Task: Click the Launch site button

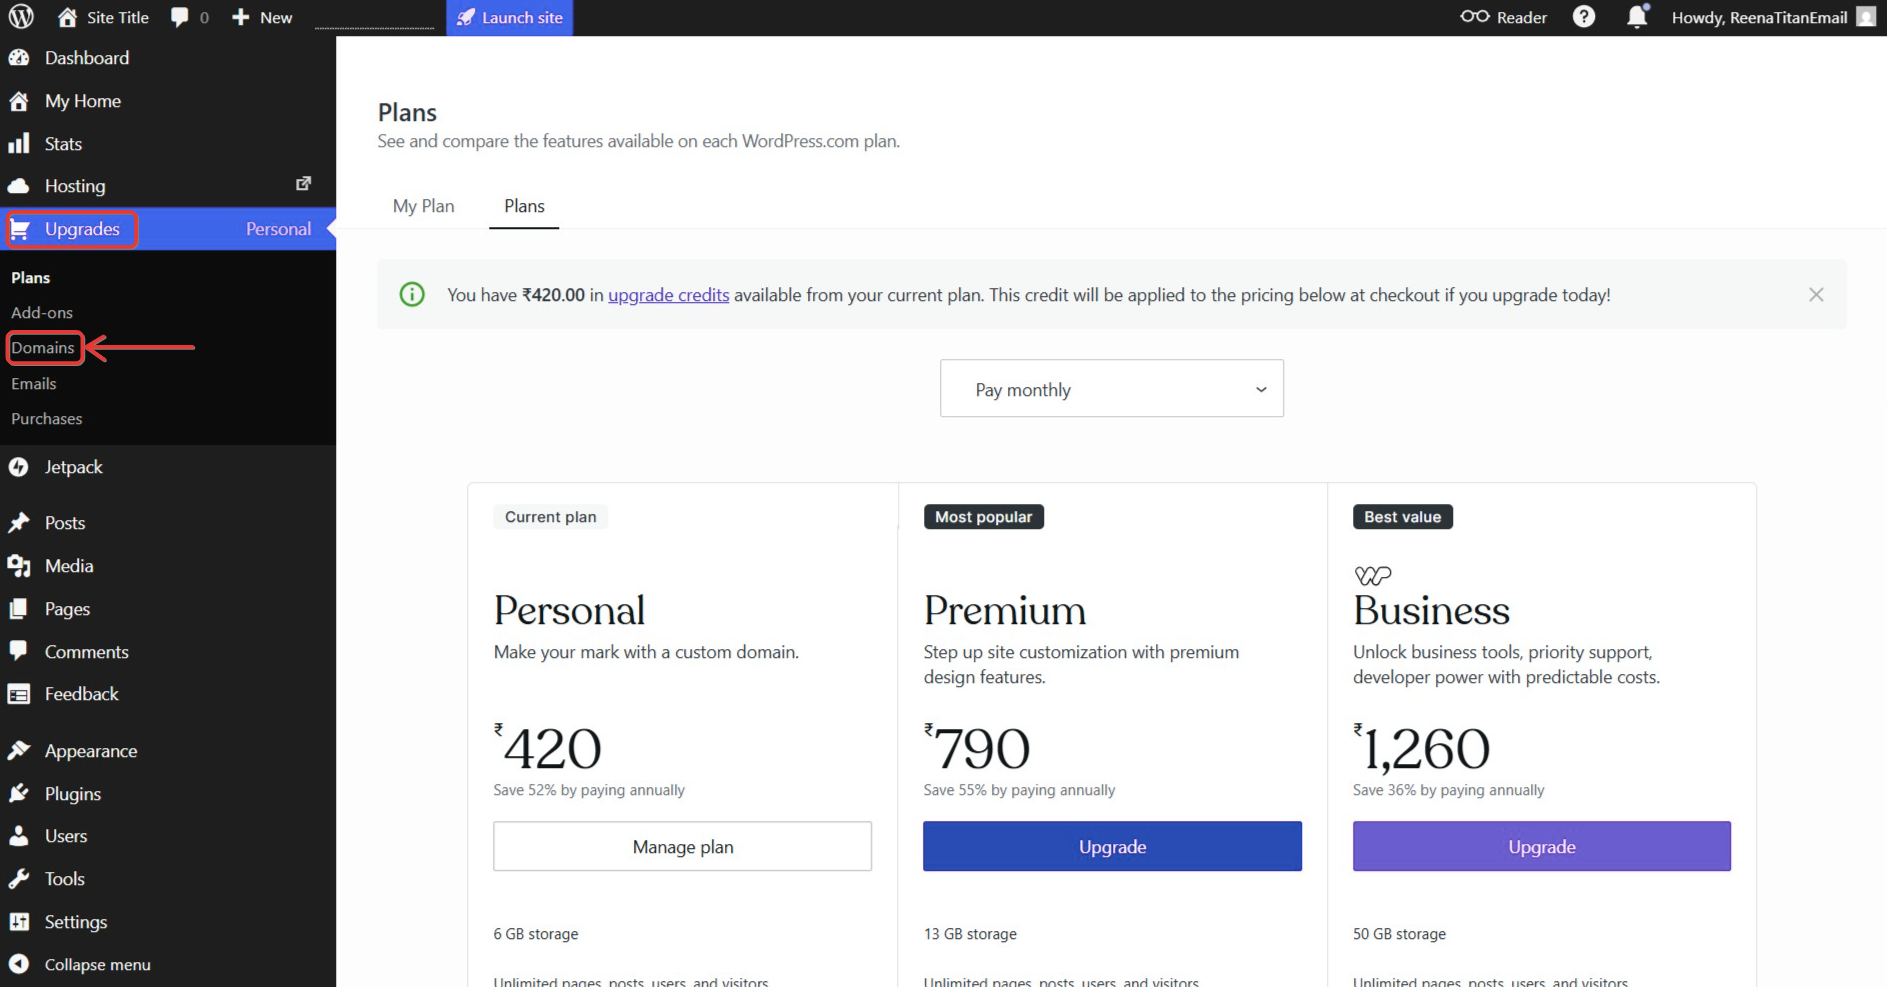Action: click(510, 18)
